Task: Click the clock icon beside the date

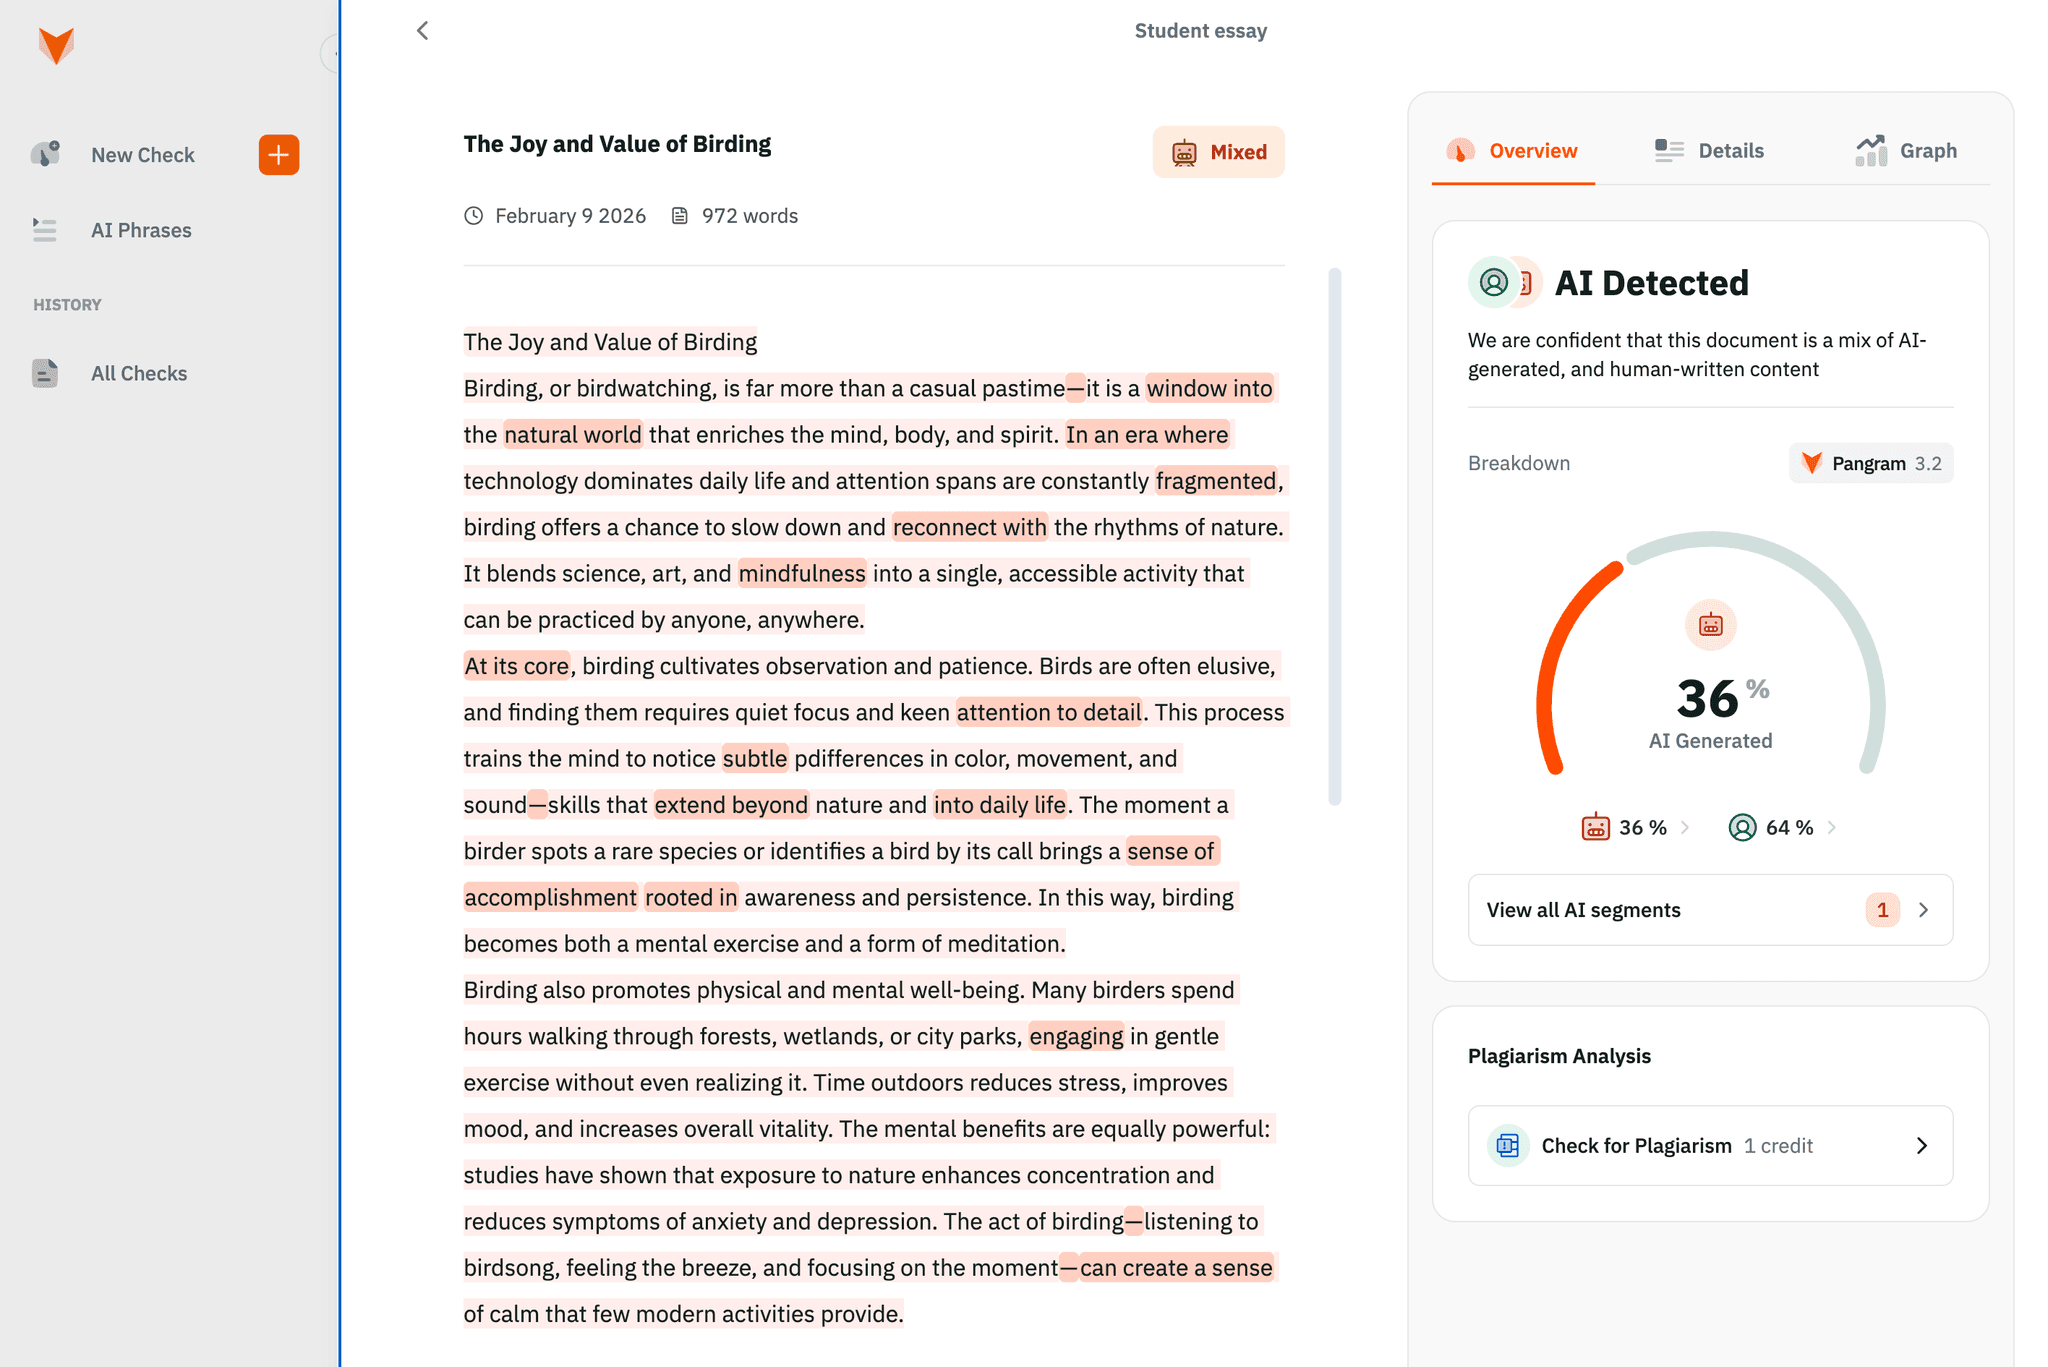Action: 474,215
